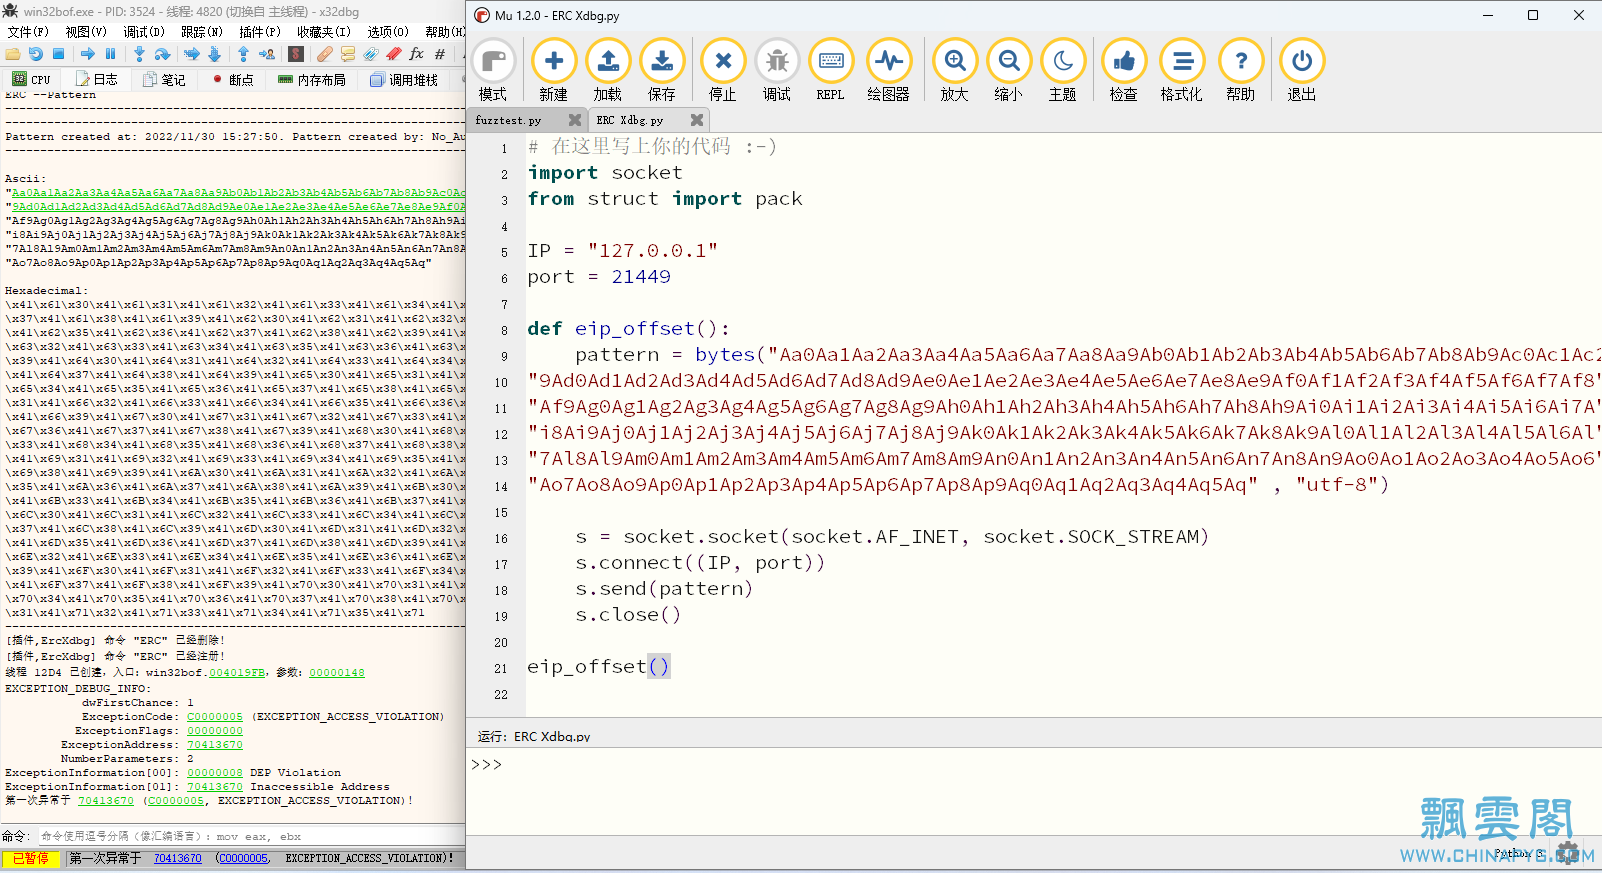1602x873 pixels.
Task: Zoom out with 缩小 button
Action: (1009, 71)
